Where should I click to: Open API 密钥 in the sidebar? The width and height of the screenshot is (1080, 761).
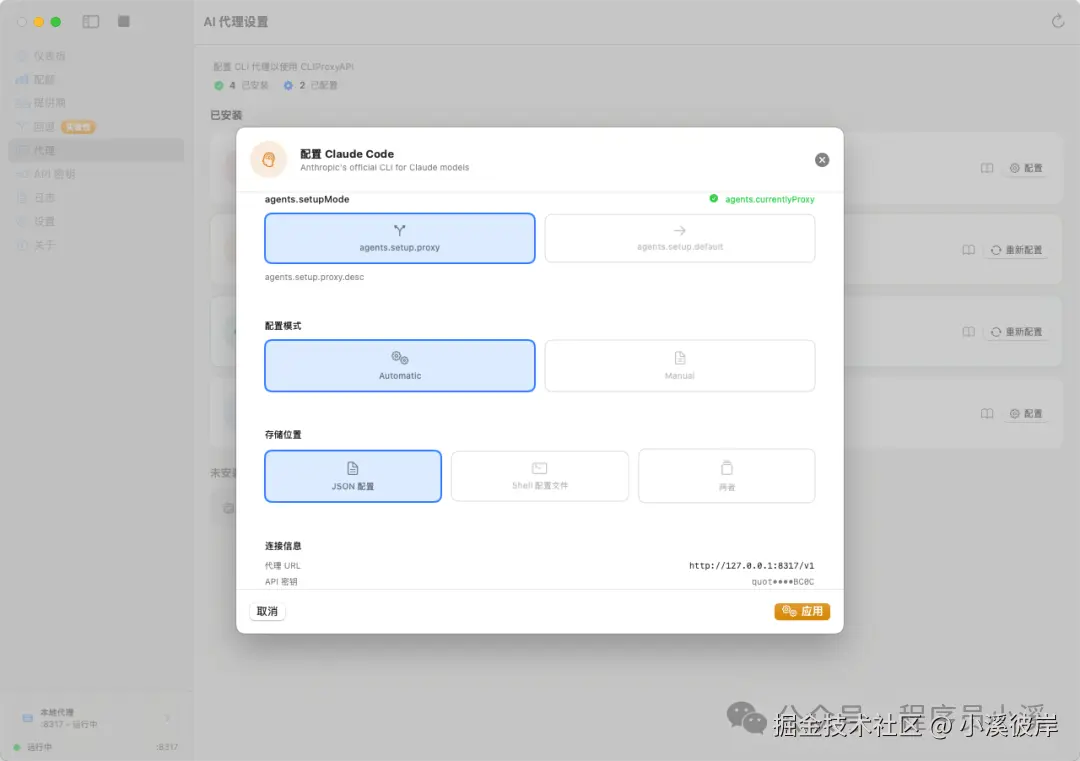(96, 174)
